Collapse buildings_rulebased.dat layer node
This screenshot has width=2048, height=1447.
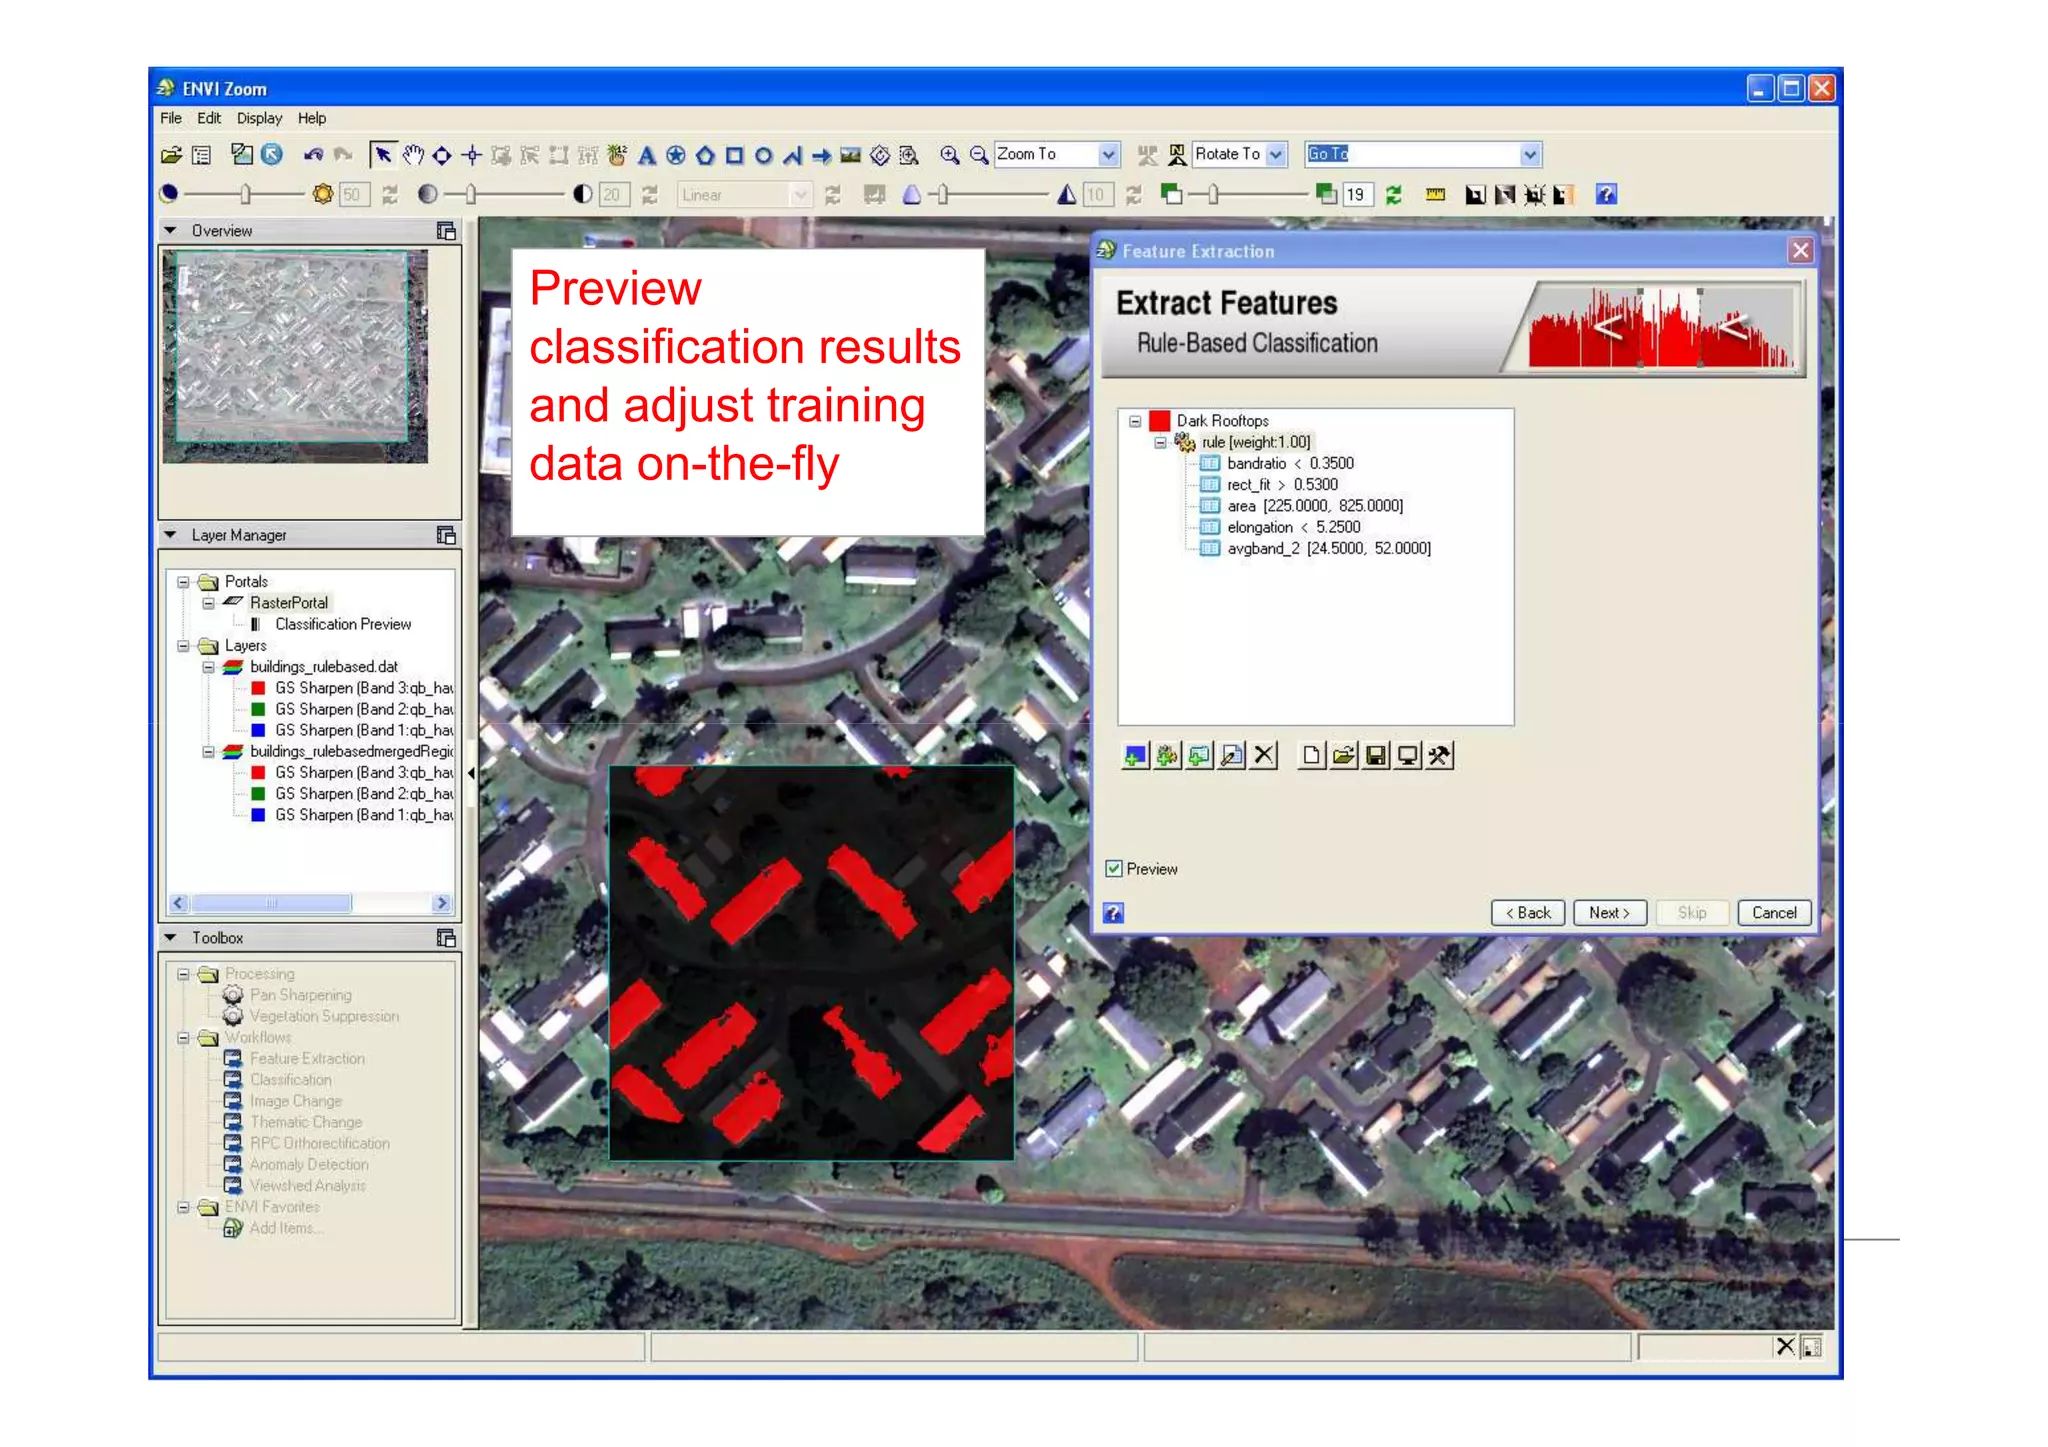click(208, 667)
